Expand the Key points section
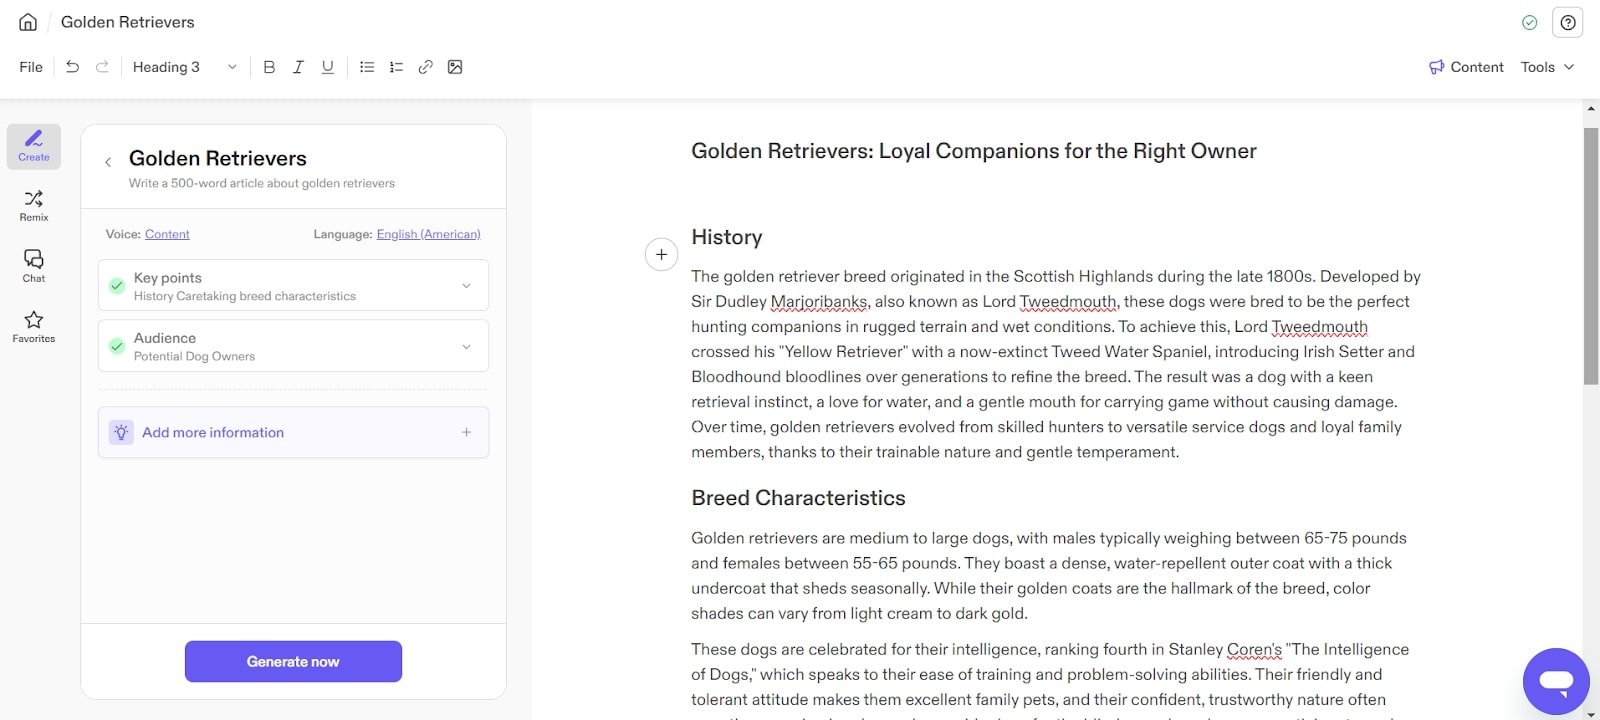The height and width of the screenshot is (720, 1600). [466, 286]
